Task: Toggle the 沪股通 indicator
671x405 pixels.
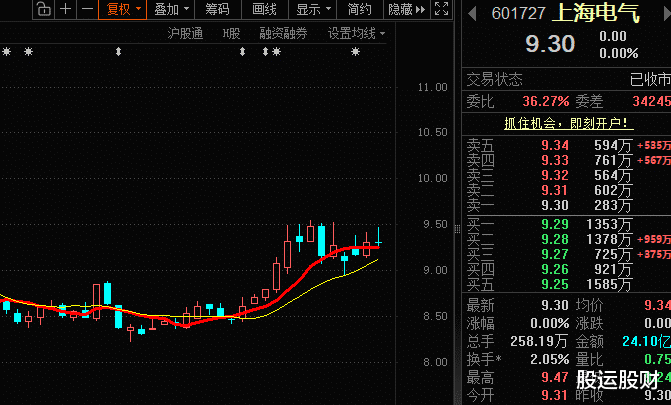Action: (x=185, y=33)
